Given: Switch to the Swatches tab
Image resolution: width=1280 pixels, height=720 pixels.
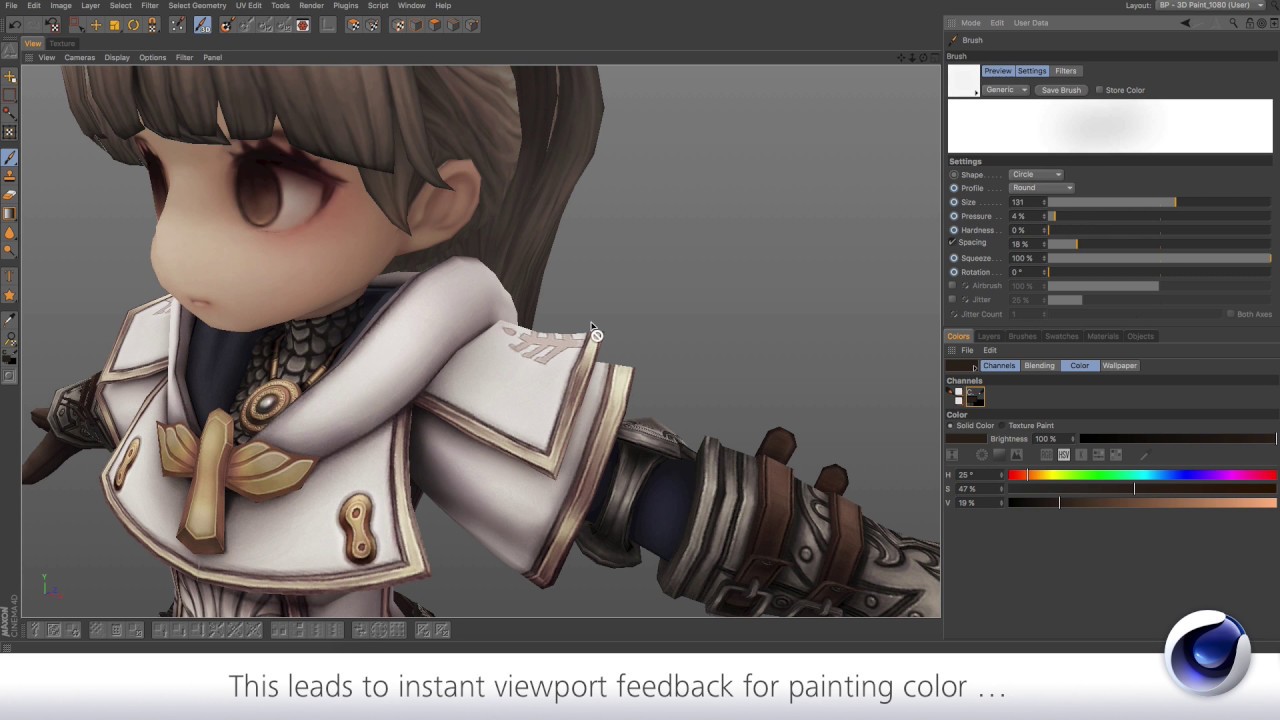Looking at the screenshot, I should (x=1061, y=336).
